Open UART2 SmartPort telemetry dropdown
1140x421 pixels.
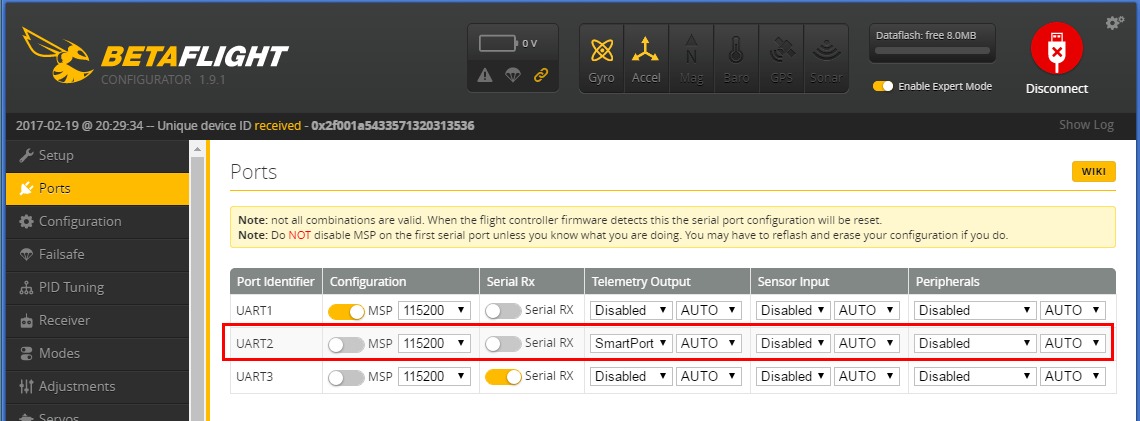point(631,344)
